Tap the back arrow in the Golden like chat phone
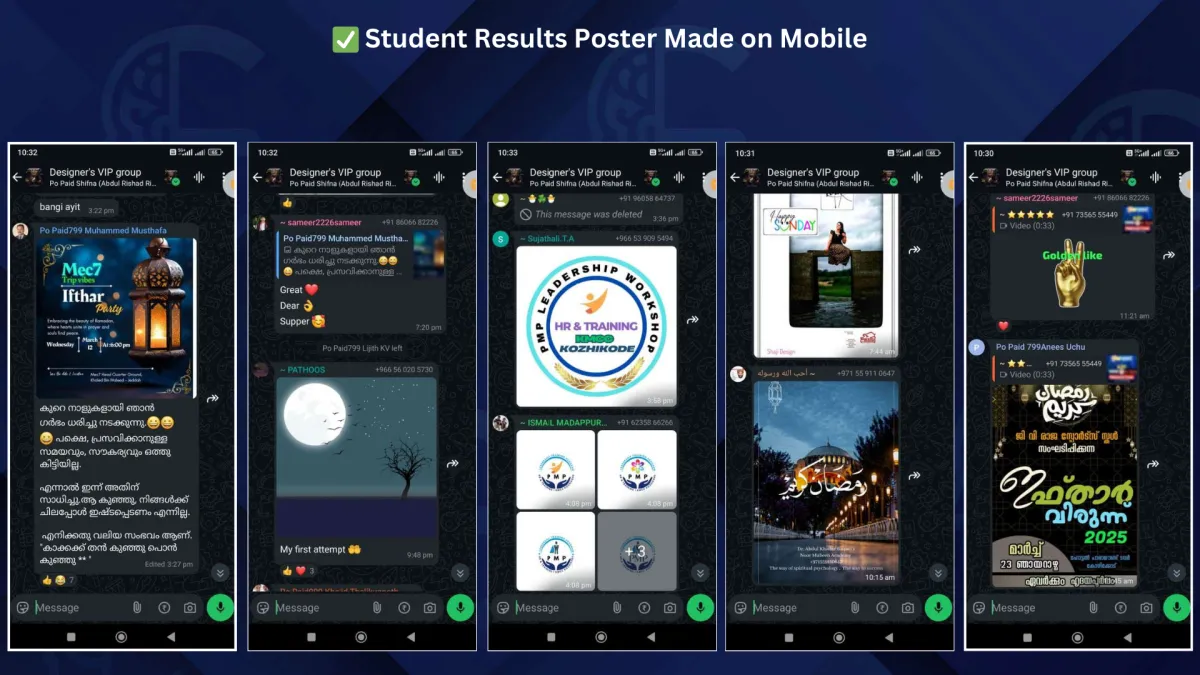 973,177
